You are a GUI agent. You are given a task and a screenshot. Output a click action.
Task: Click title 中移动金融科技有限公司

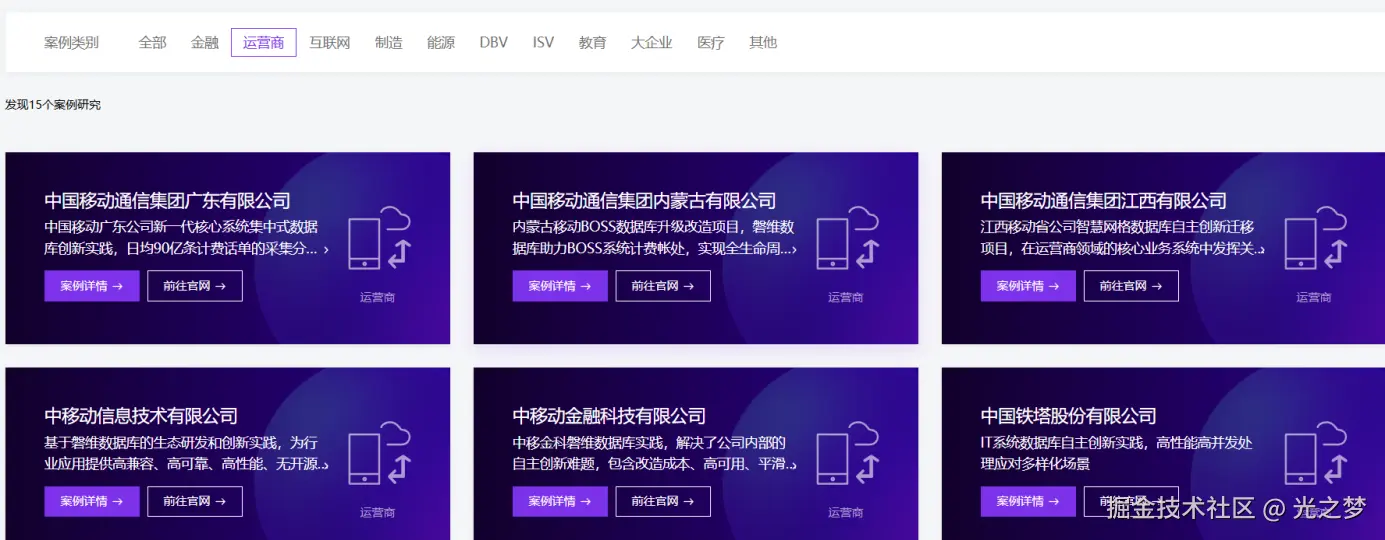pos(609,416)
